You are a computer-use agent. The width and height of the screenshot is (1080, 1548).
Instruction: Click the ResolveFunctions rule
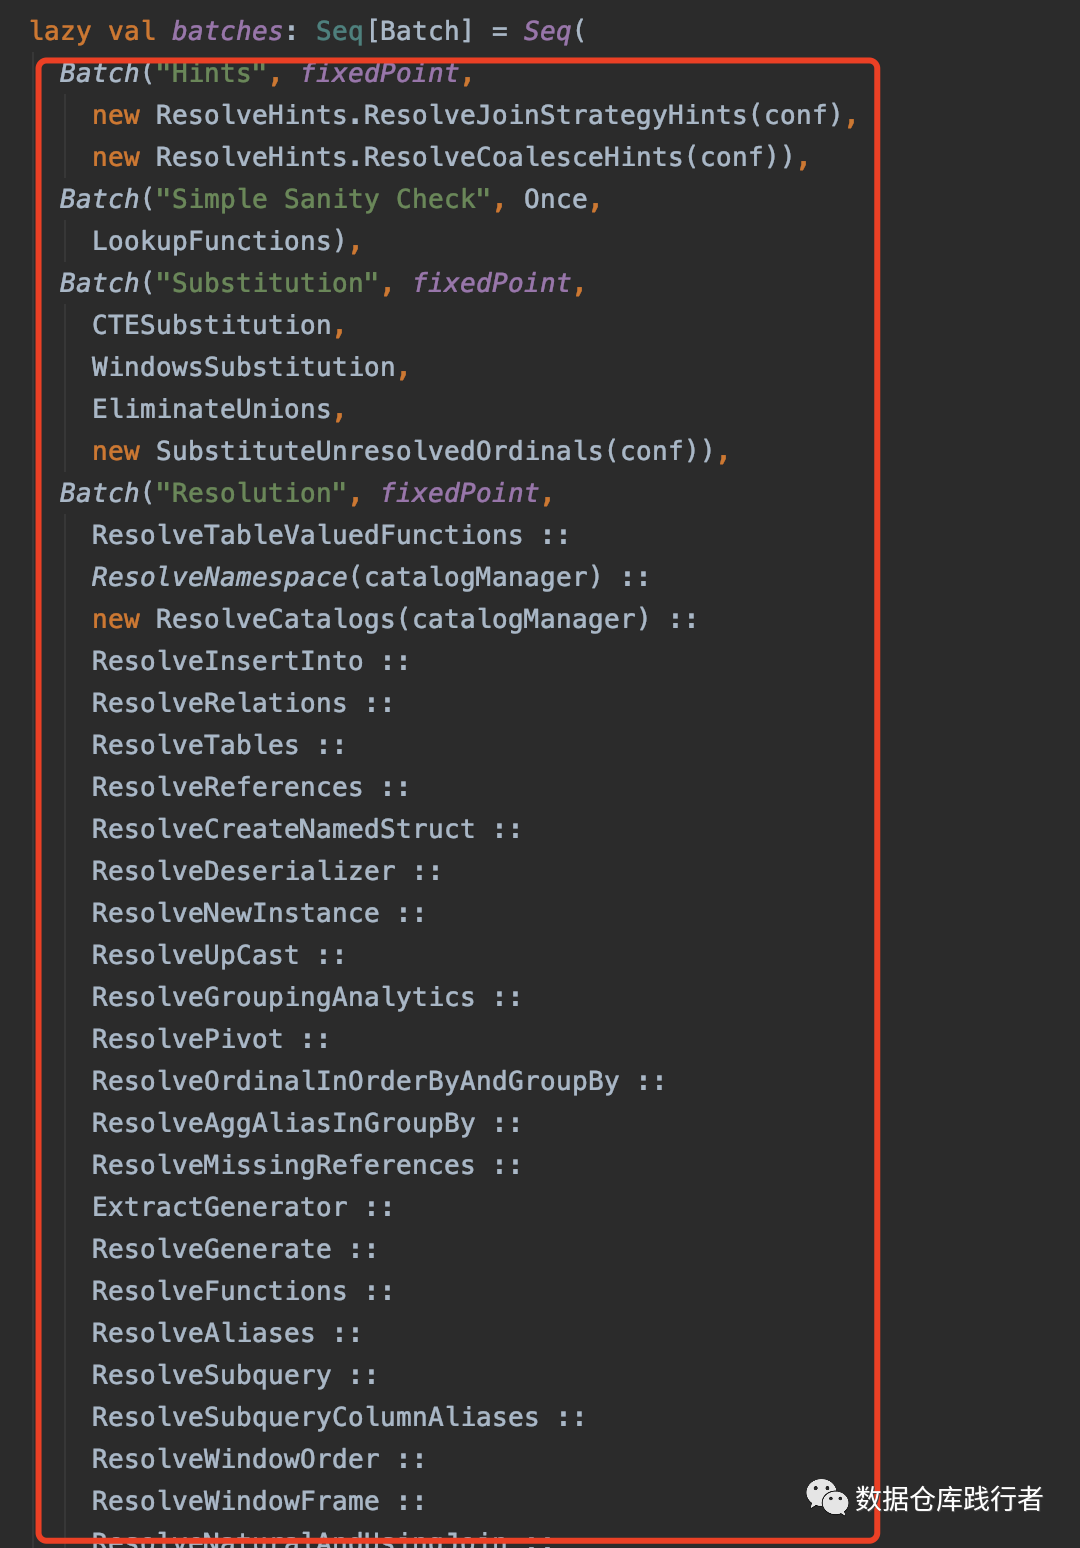pos(219,1291)
